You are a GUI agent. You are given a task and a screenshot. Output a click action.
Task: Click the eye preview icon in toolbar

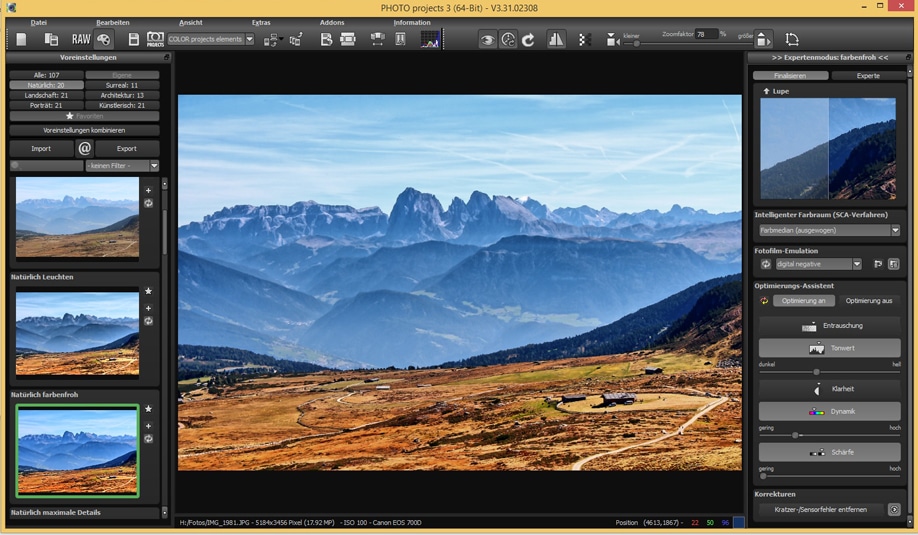(487, 40)
